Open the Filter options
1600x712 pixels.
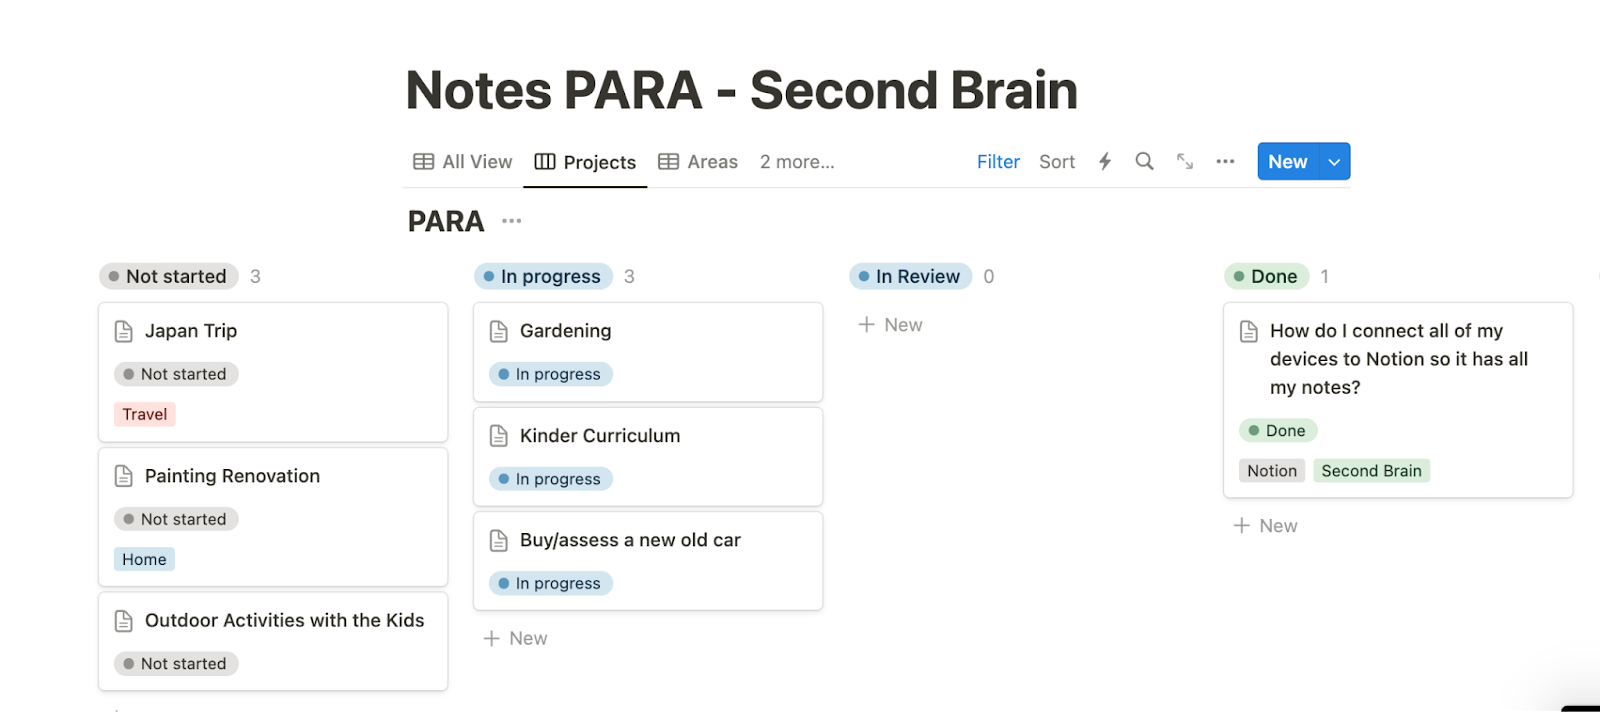997,161
